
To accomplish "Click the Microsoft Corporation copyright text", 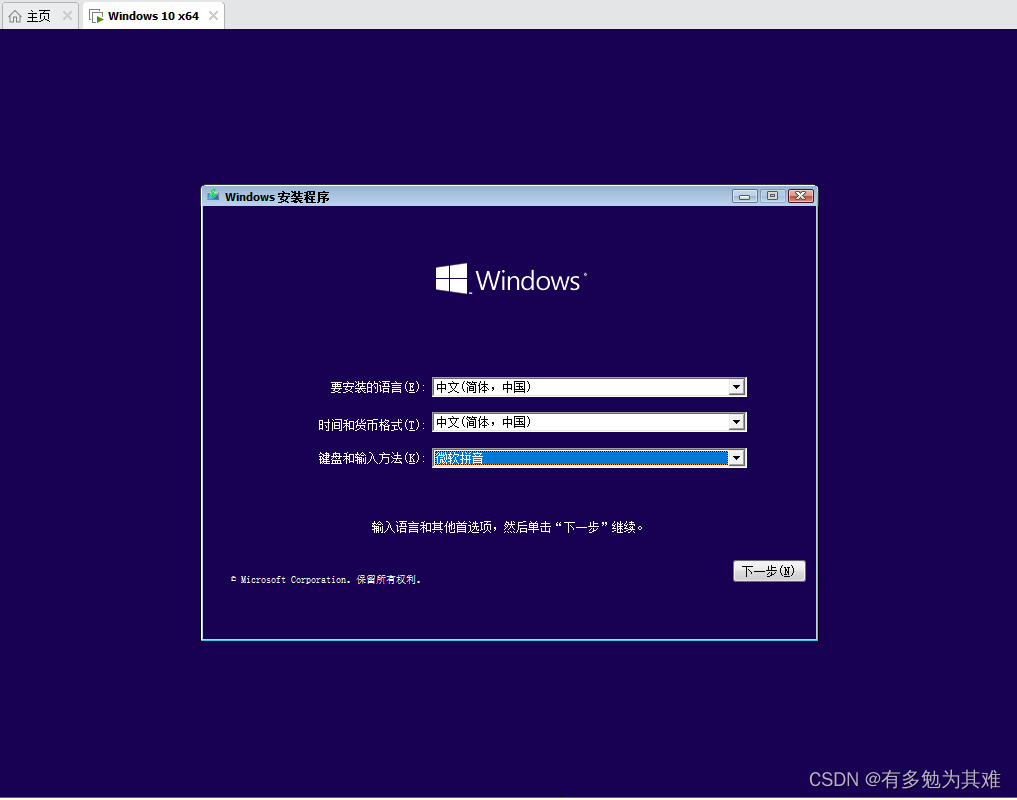I will 326,579.
